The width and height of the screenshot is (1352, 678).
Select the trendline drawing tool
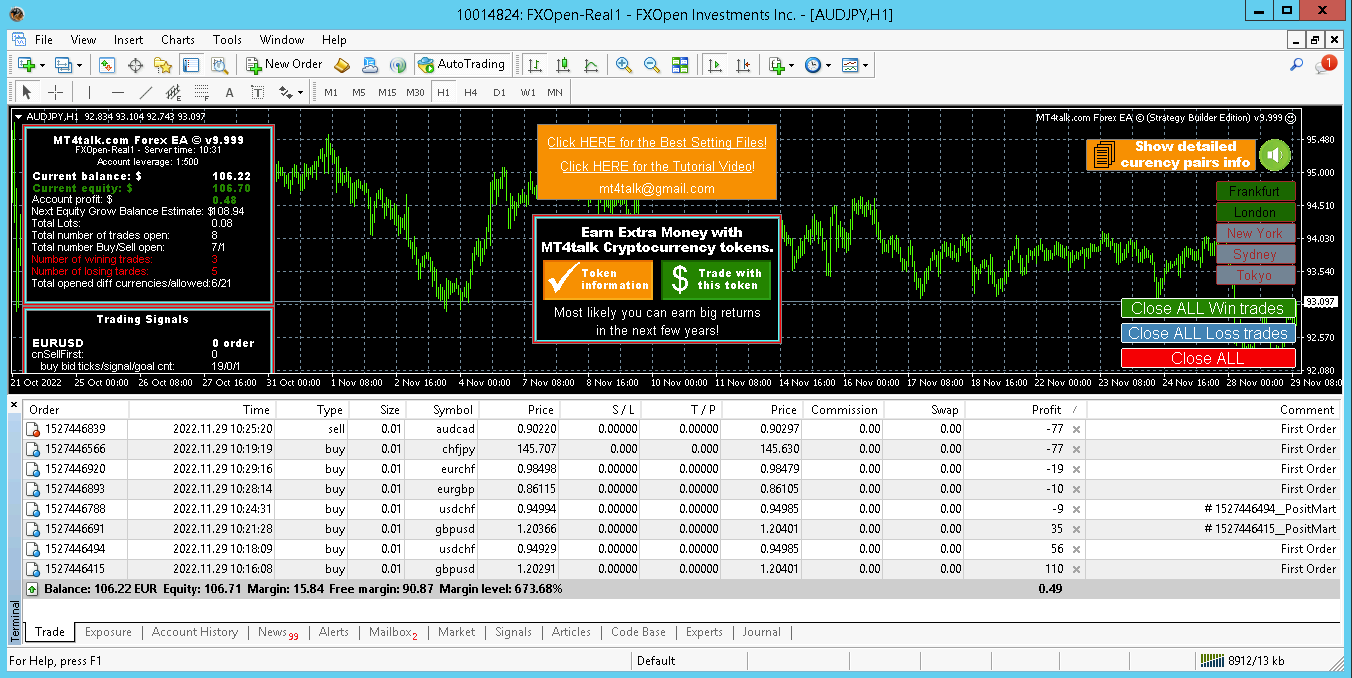145,92
